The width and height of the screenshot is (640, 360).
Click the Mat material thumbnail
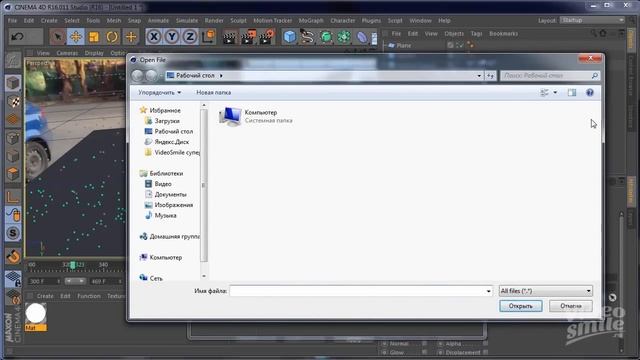(x=36, y=314)
